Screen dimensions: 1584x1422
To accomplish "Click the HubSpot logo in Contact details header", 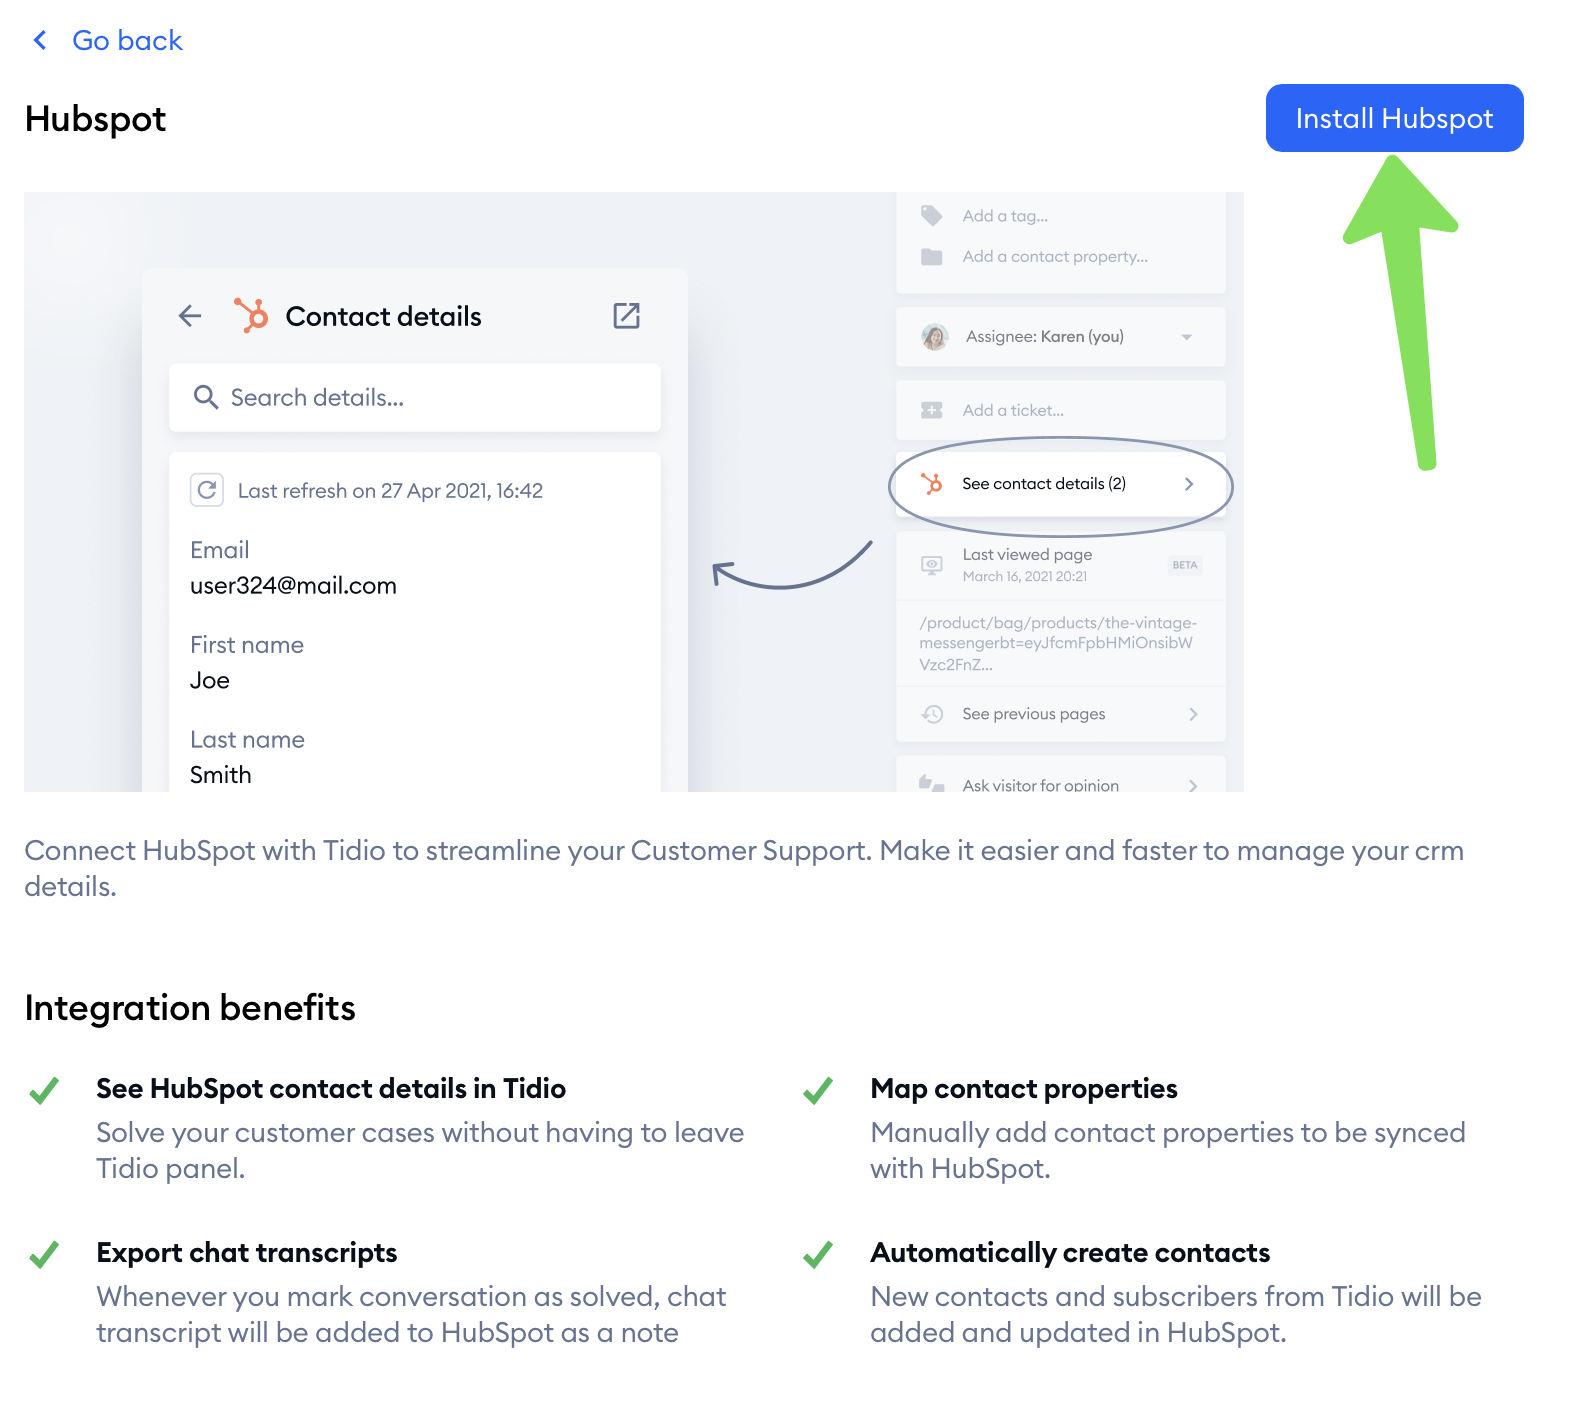I will [x=251, y=316].
